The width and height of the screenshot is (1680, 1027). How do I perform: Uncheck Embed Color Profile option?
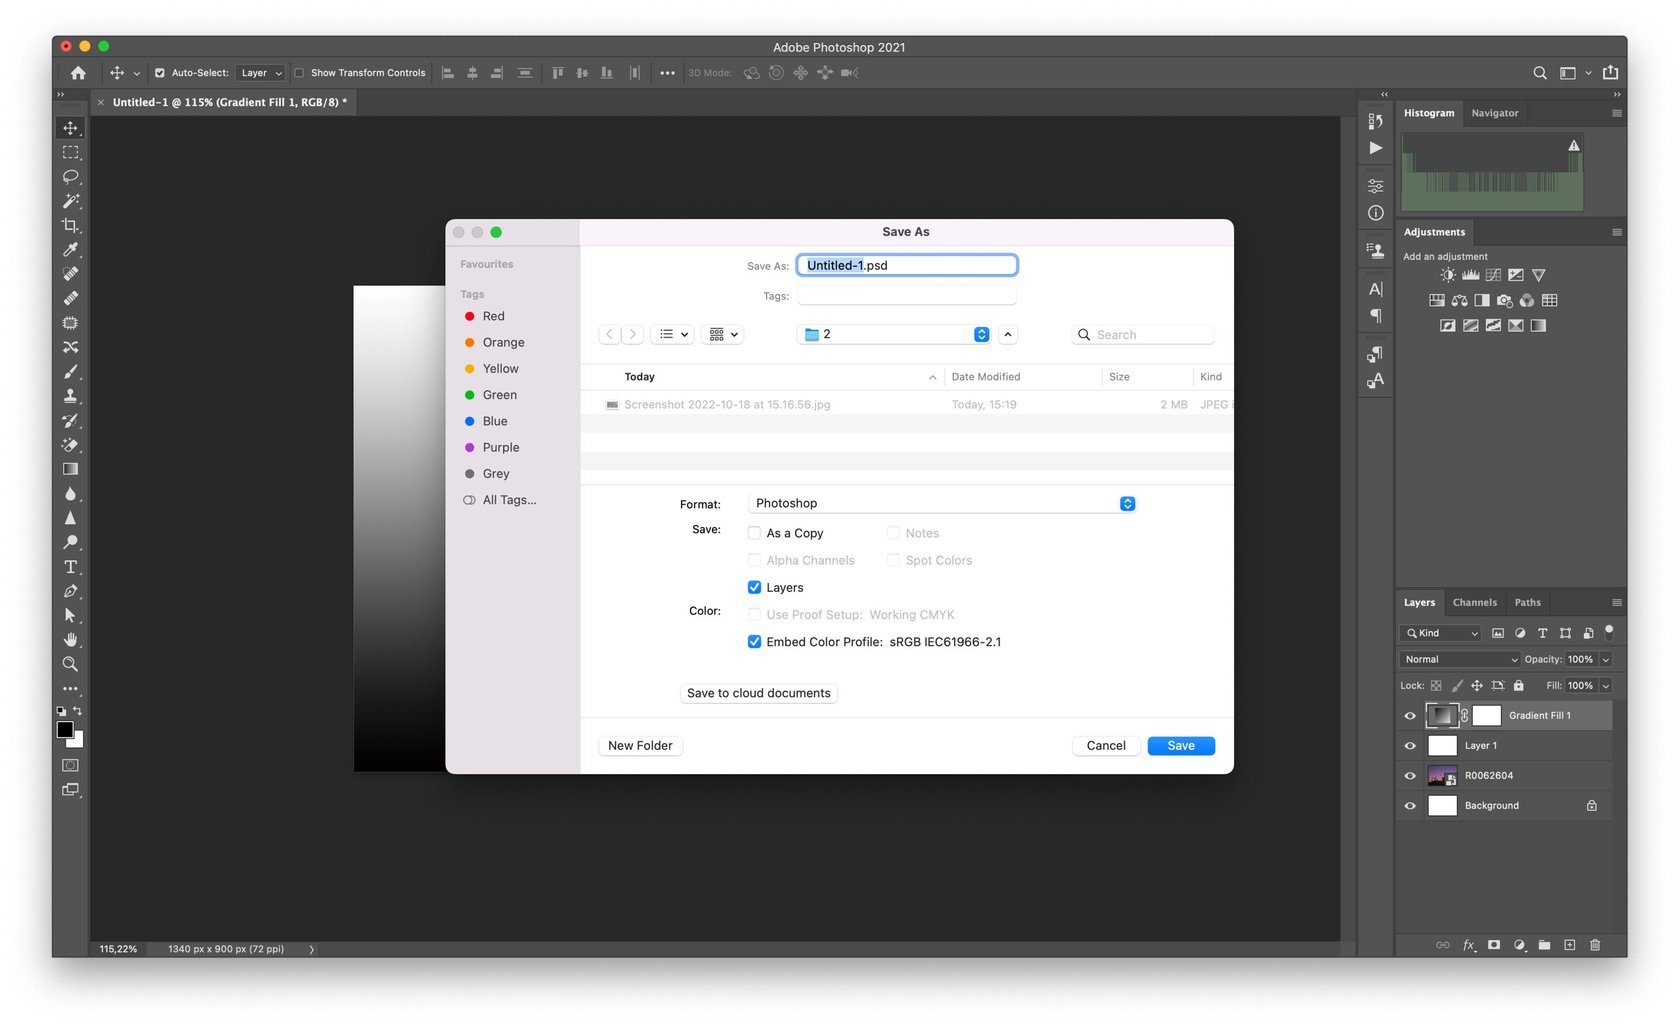(754, 642)
